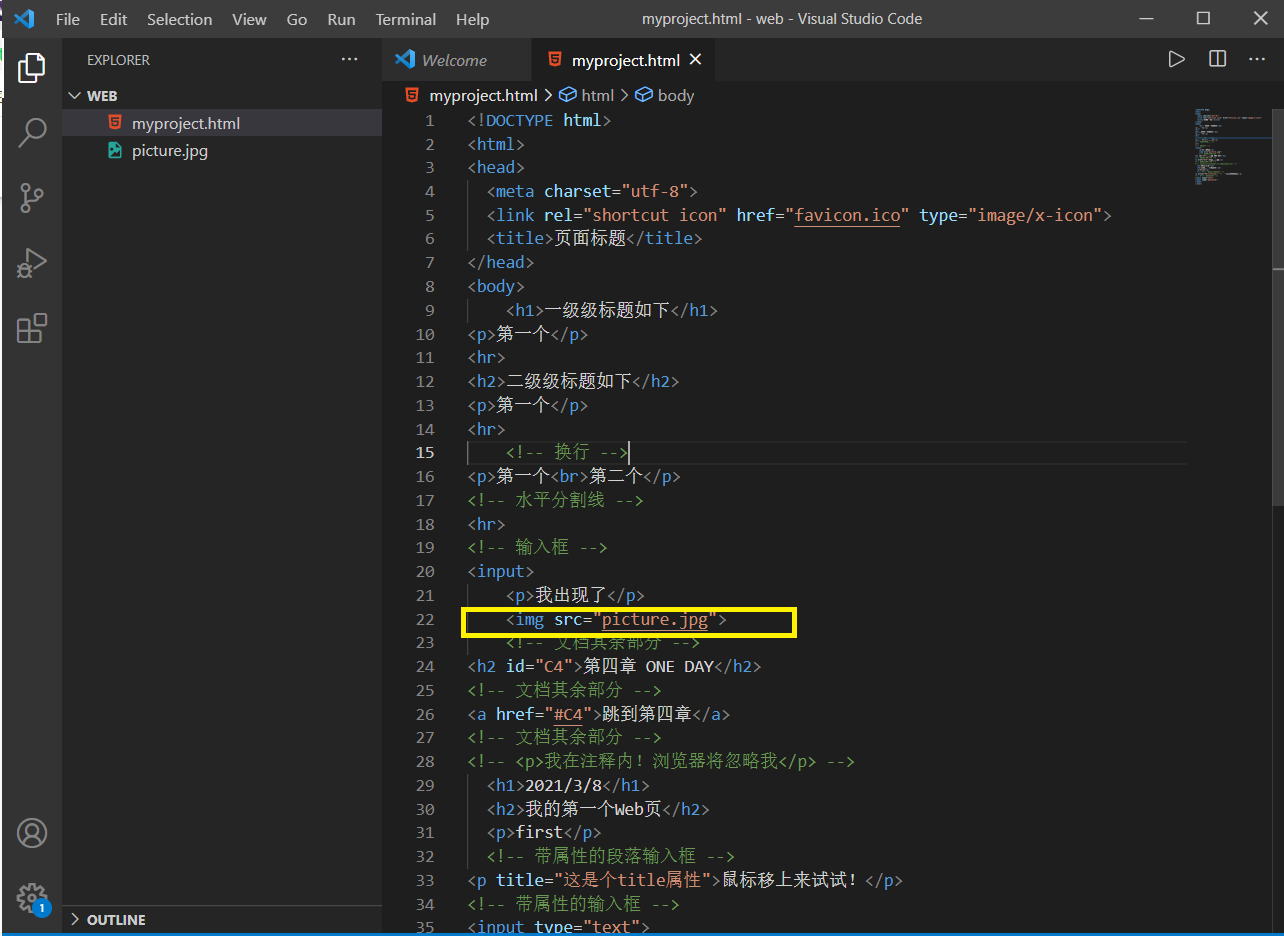Open Explorer Views and More Actions ellipsis
This screenshot has width=1284, height=936.
coord(349,59)
